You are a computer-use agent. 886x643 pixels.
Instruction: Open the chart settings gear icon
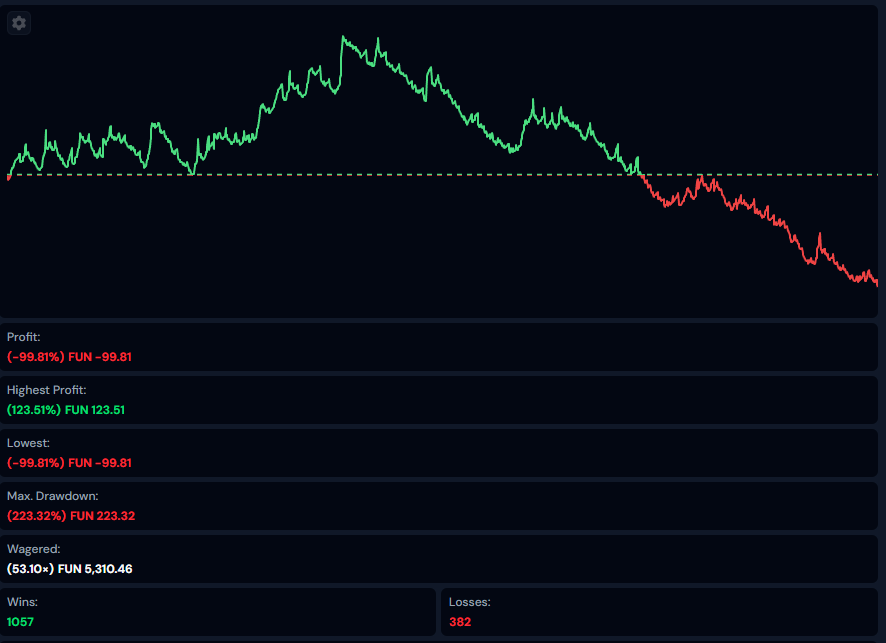click(19, 23)
